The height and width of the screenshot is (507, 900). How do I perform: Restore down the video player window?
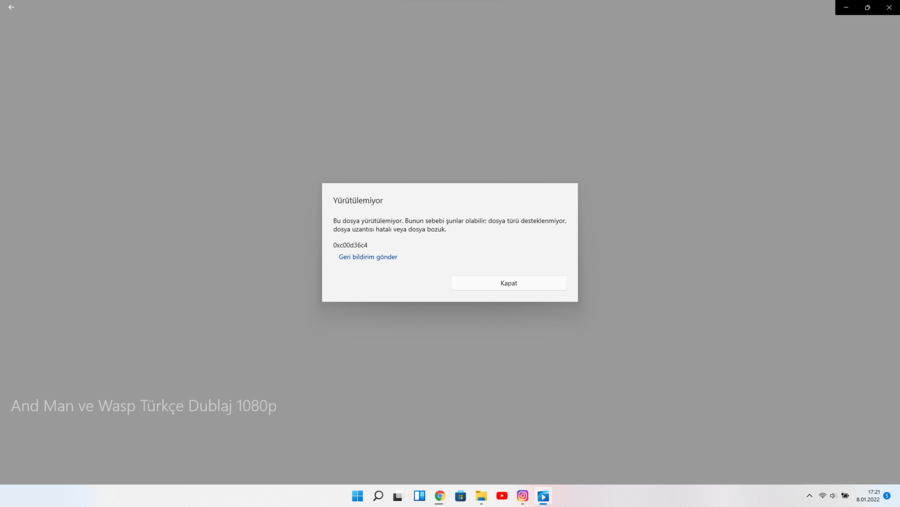point(867,7)
